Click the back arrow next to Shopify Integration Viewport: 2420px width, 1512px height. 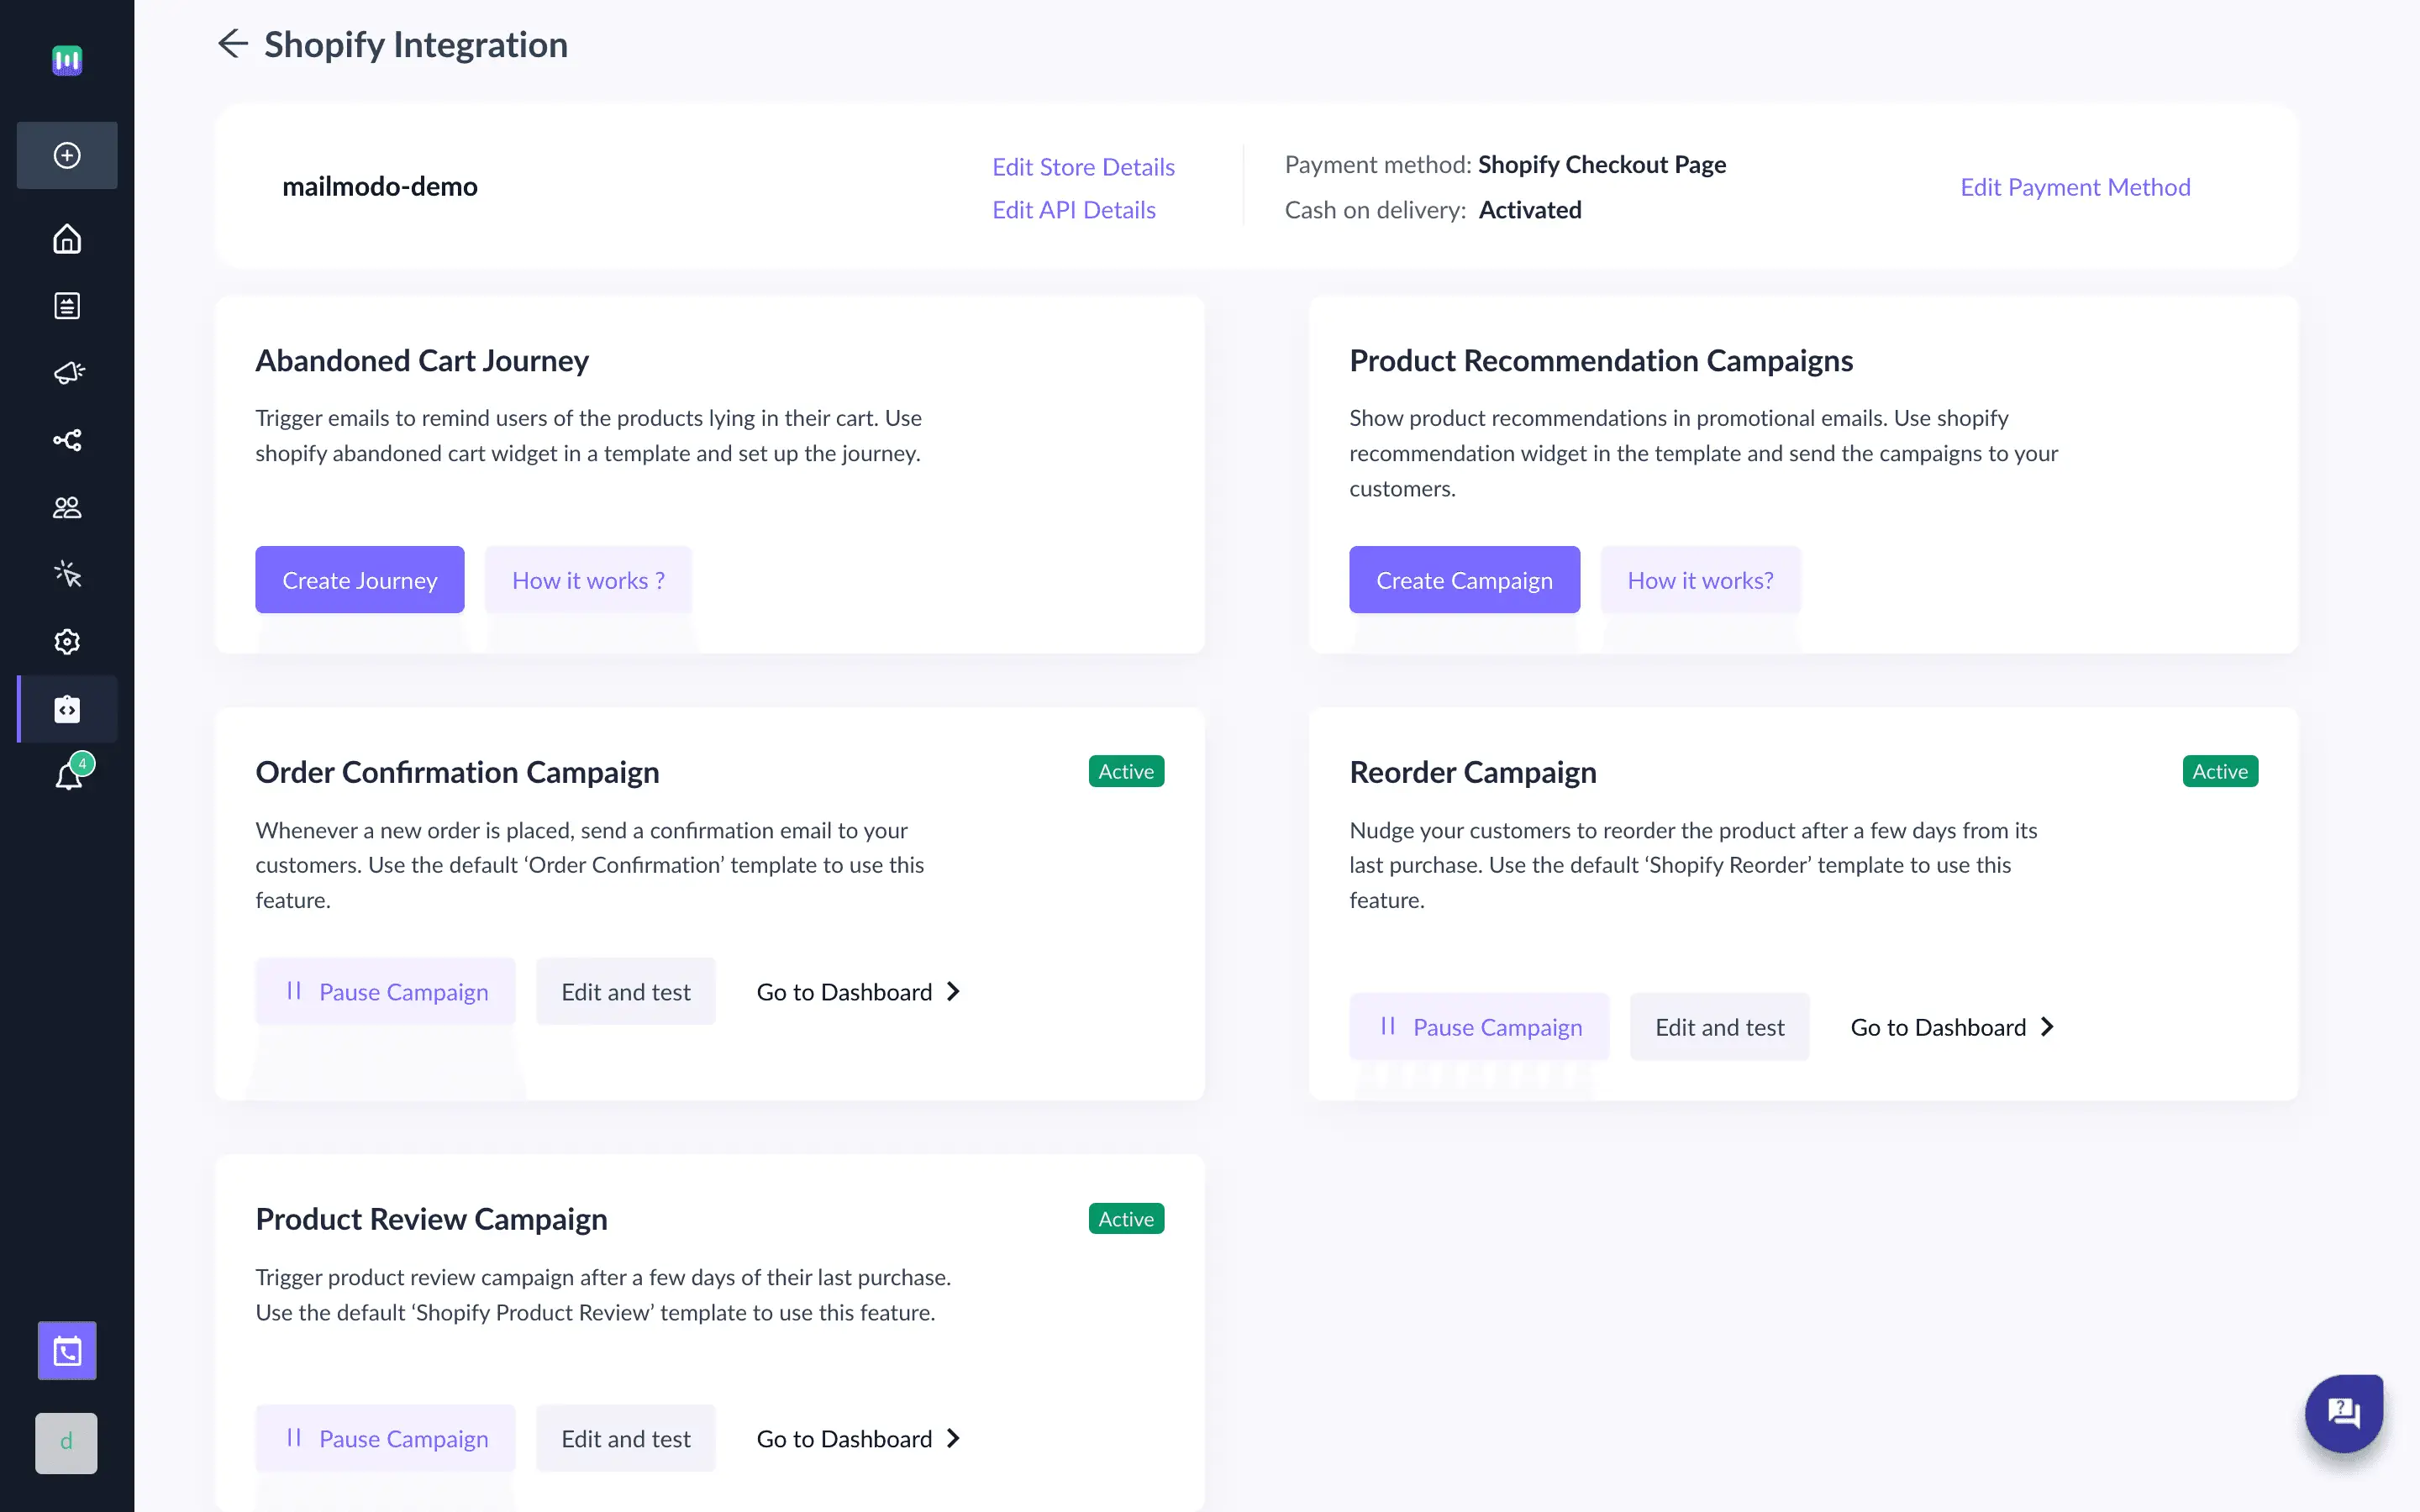(x=232, y=44)
